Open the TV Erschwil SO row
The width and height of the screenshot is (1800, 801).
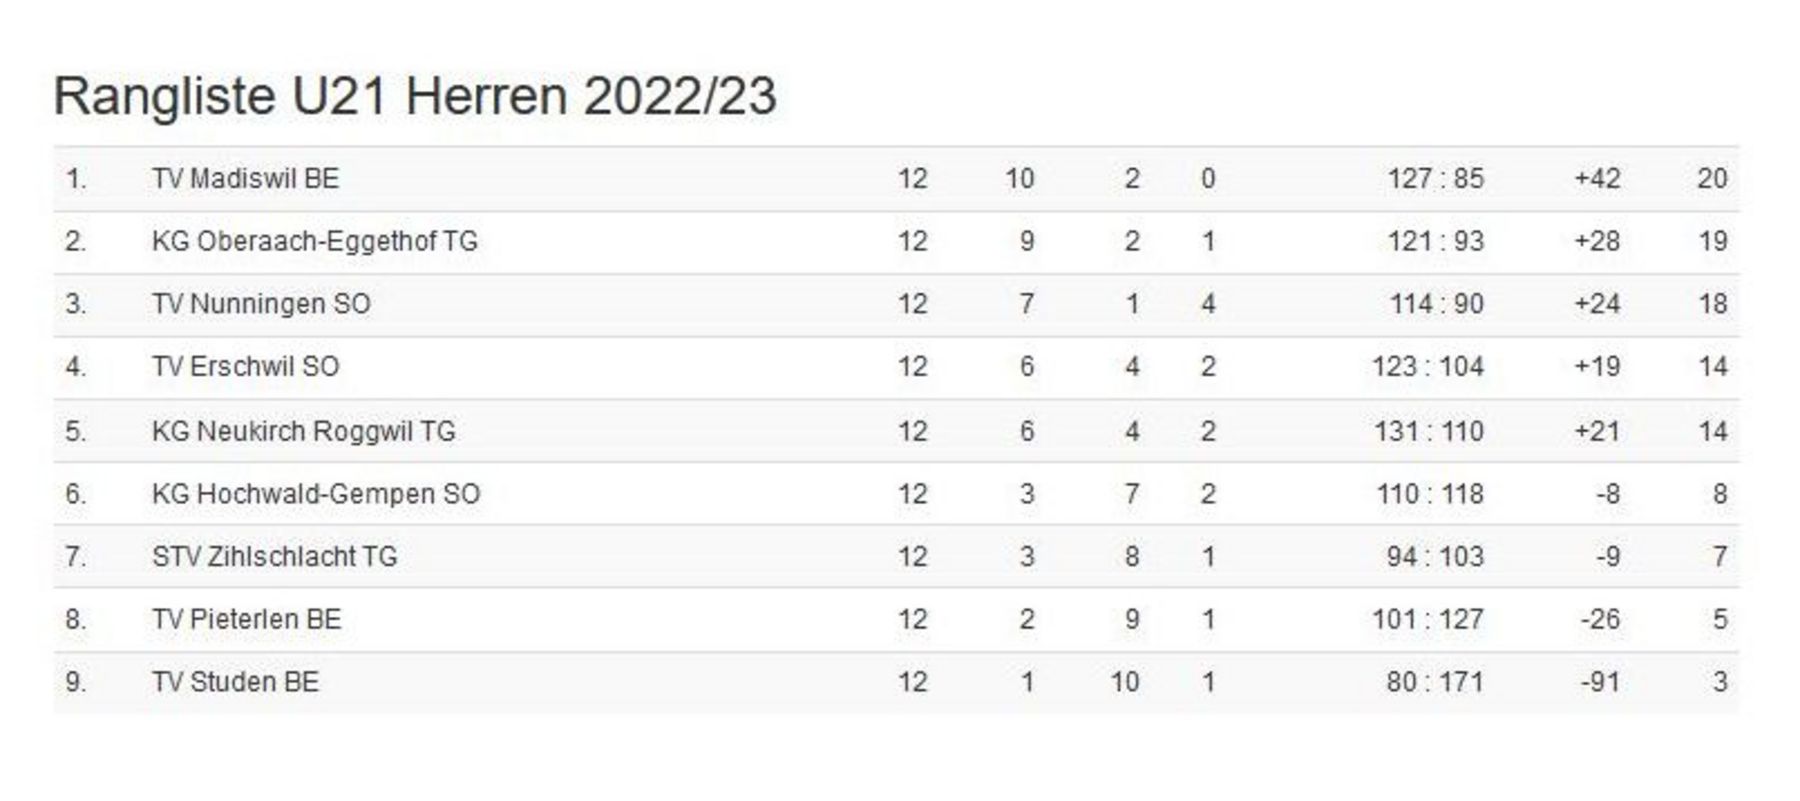click(896, 367)
